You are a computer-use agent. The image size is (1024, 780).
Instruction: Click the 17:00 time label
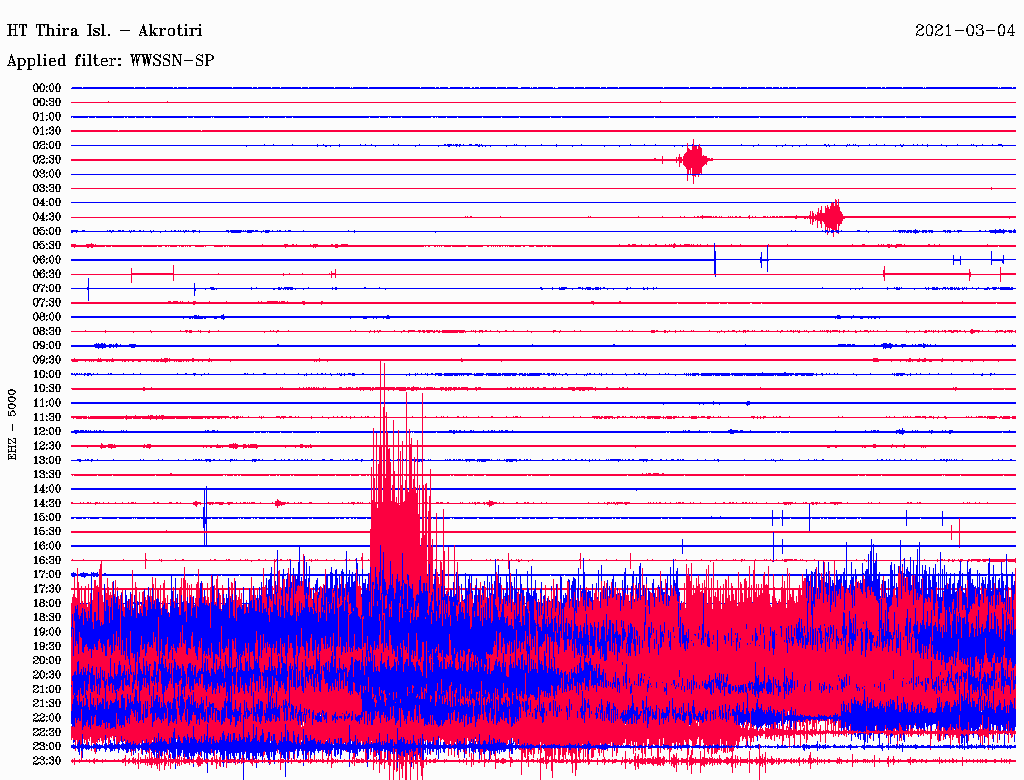(x=47, y=575)
